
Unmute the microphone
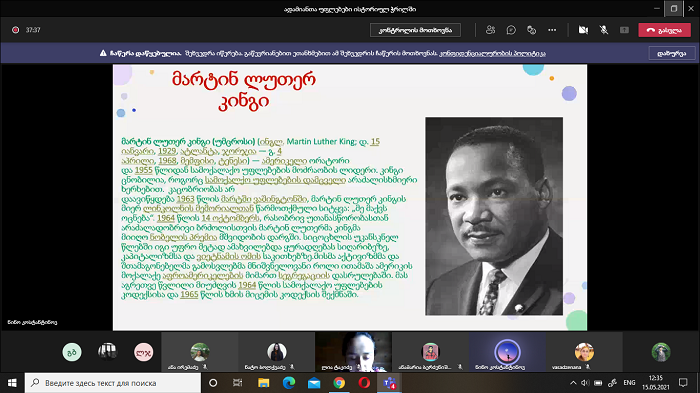pyautogui.click(x=604, y=30)
